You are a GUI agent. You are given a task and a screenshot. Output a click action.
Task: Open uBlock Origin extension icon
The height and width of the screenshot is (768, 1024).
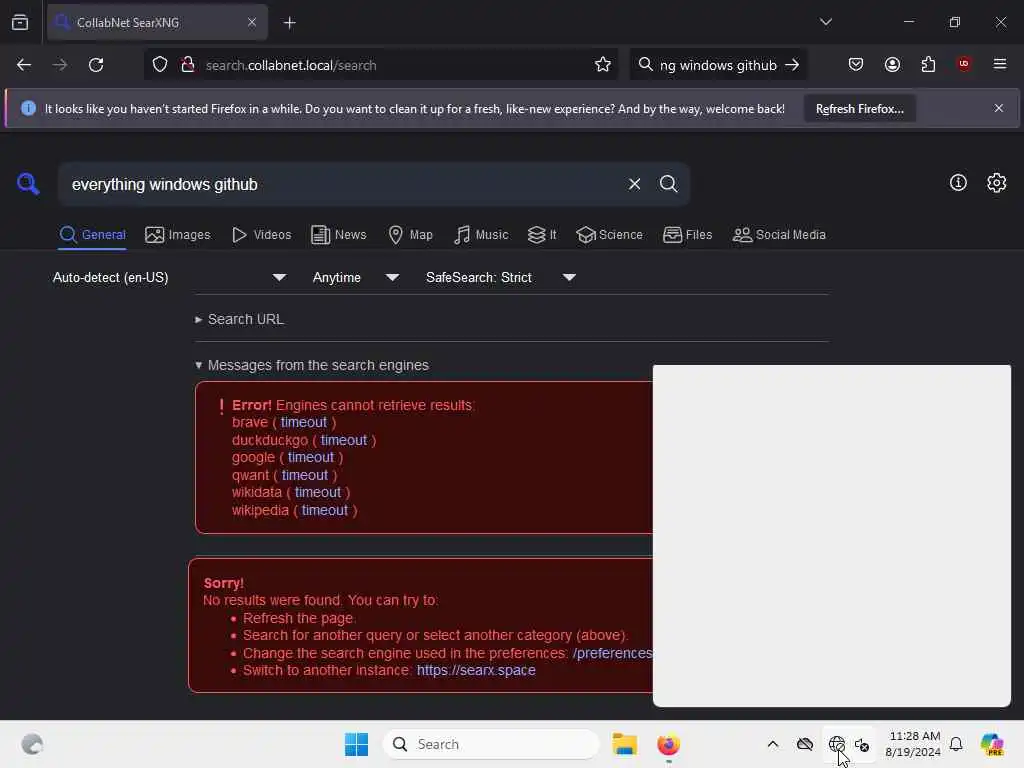pos(964,64)
